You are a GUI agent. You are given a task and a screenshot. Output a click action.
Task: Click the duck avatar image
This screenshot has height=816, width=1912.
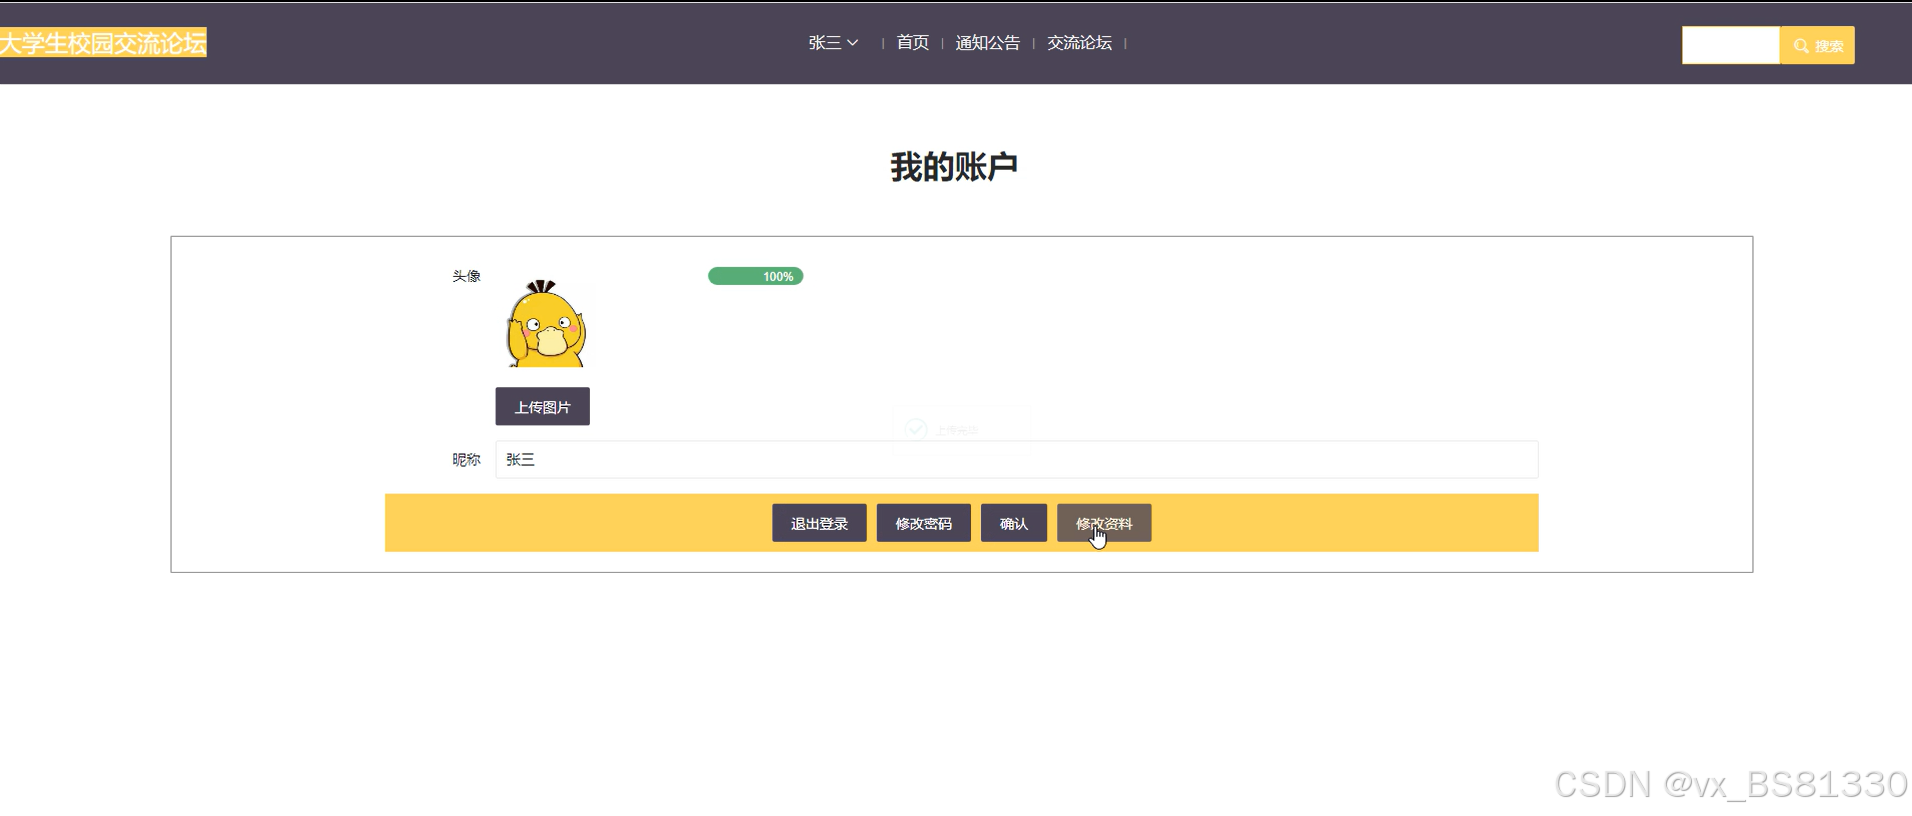(x=546, y=323)
